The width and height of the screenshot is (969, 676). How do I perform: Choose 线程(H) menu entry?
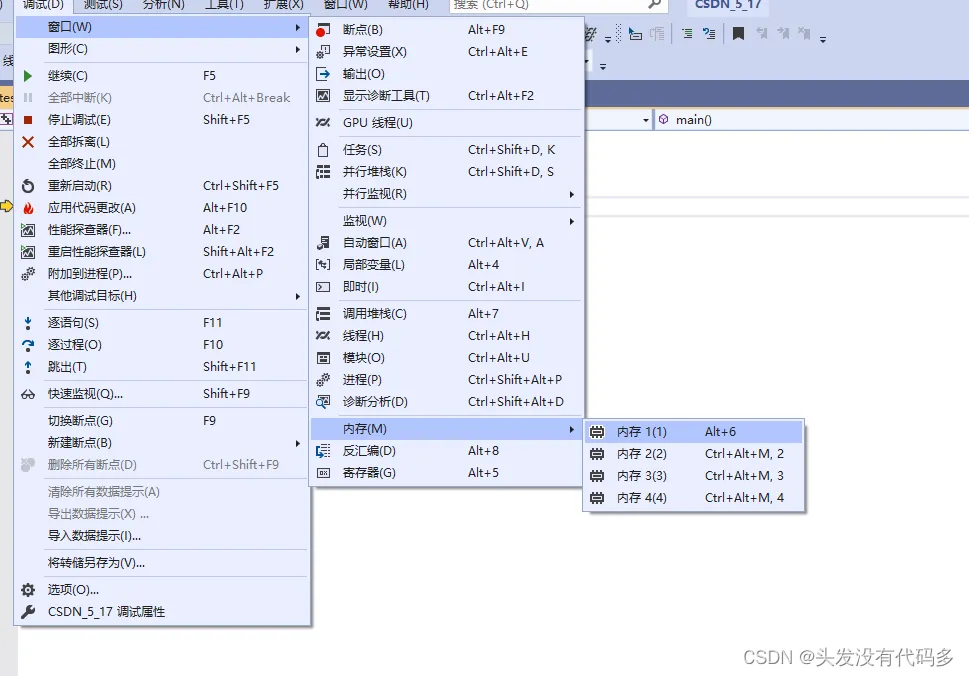tap(446, 336)
